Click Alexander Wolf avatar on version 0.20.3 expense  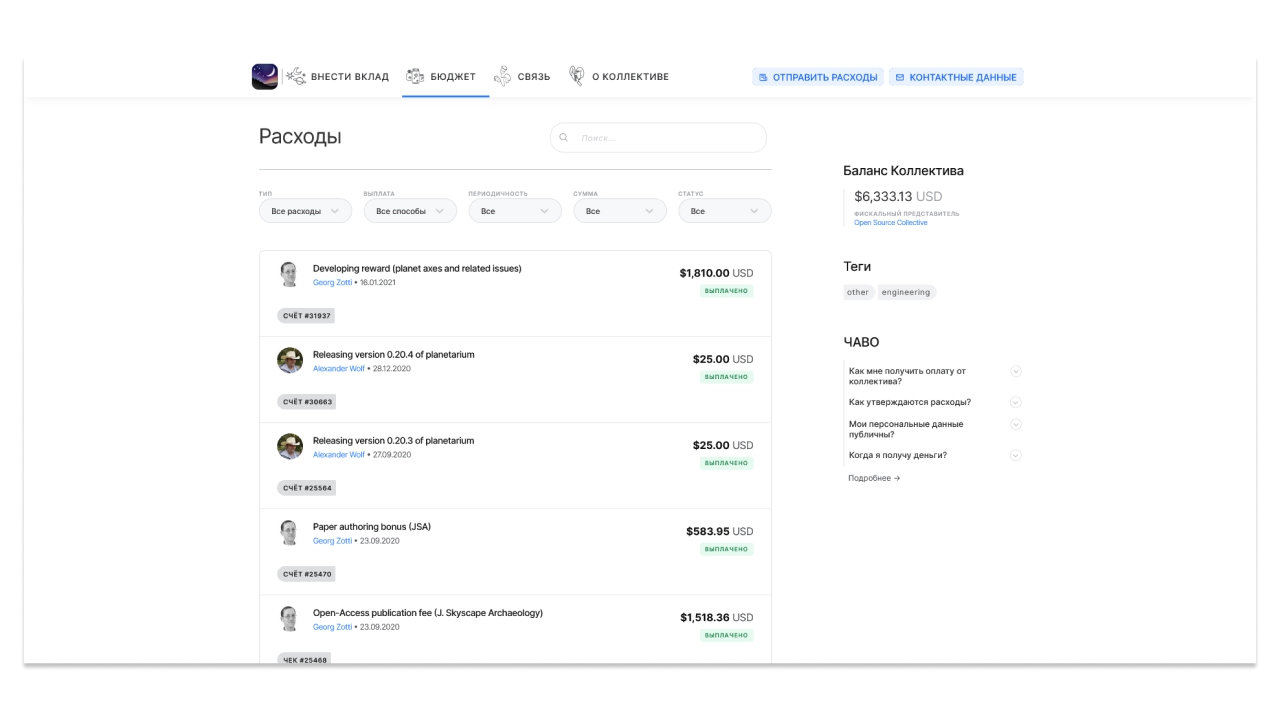pyautogui.click(x=289, y=447)
